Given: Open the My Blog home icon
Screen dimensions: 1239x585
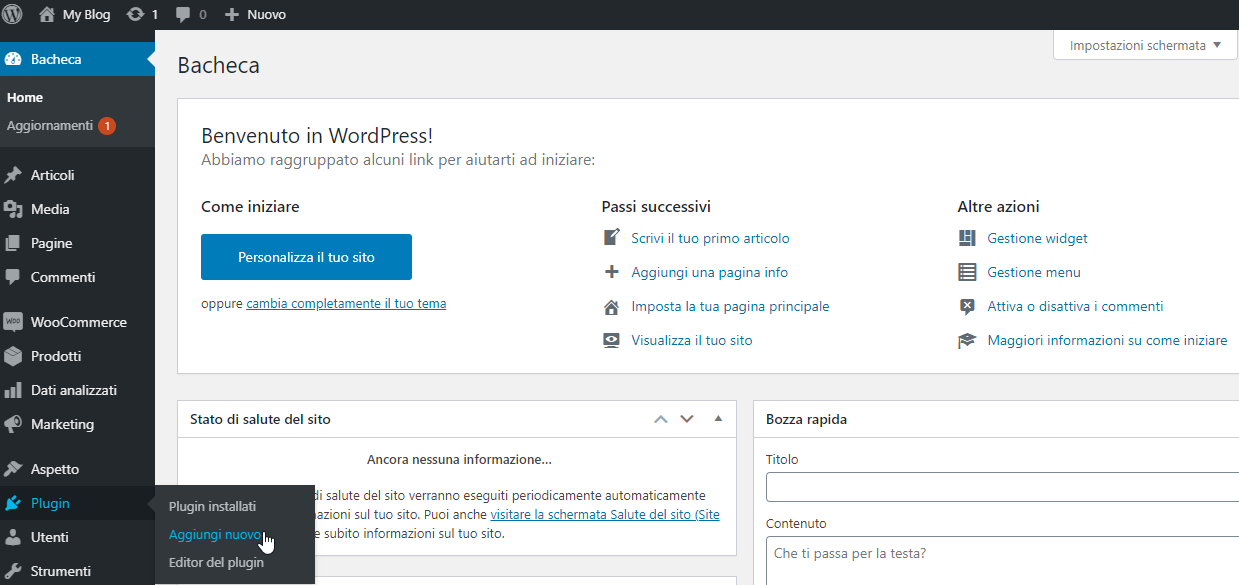Looking at the screenshot, I should (46, 14).
